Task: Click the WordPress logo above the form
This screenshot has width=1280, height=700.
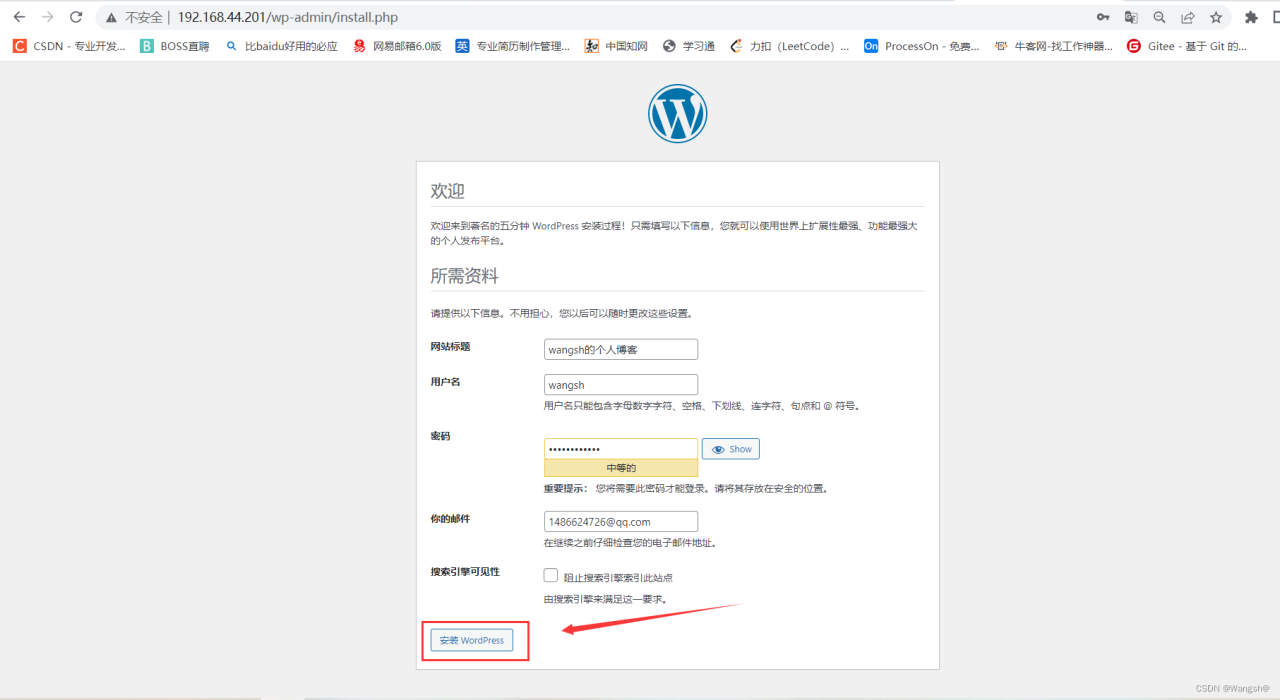Action: point(677,113)
